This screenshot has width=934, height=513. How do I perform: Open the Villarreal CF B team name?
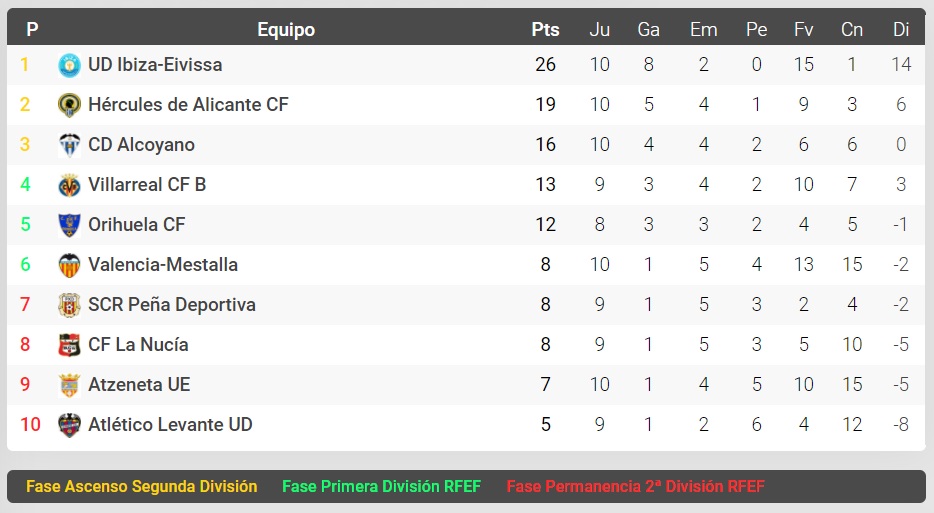[x=147, y=185]
